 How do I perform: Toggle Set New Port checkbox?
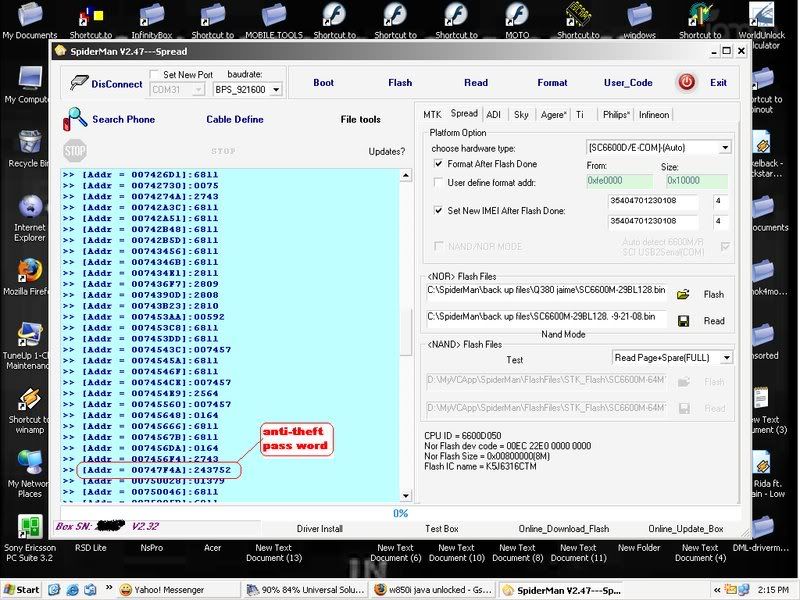154,74
